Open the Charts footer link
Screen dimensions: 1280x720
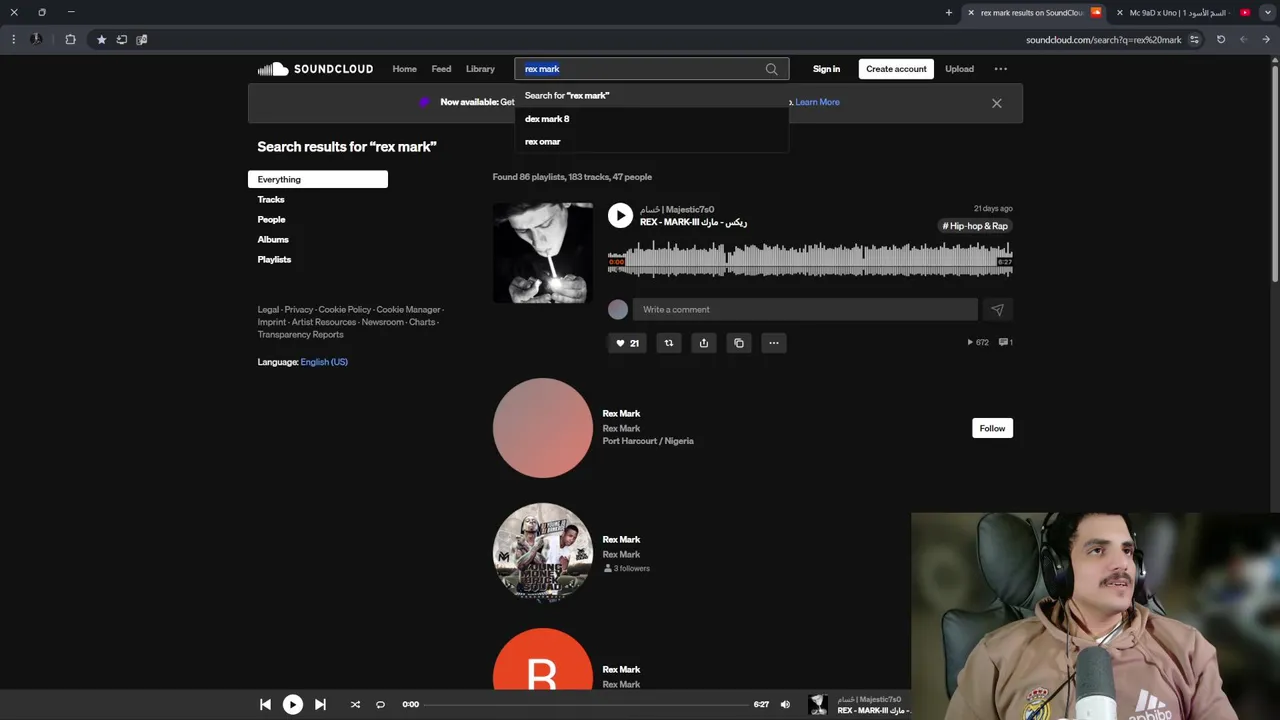coord(422,322)
